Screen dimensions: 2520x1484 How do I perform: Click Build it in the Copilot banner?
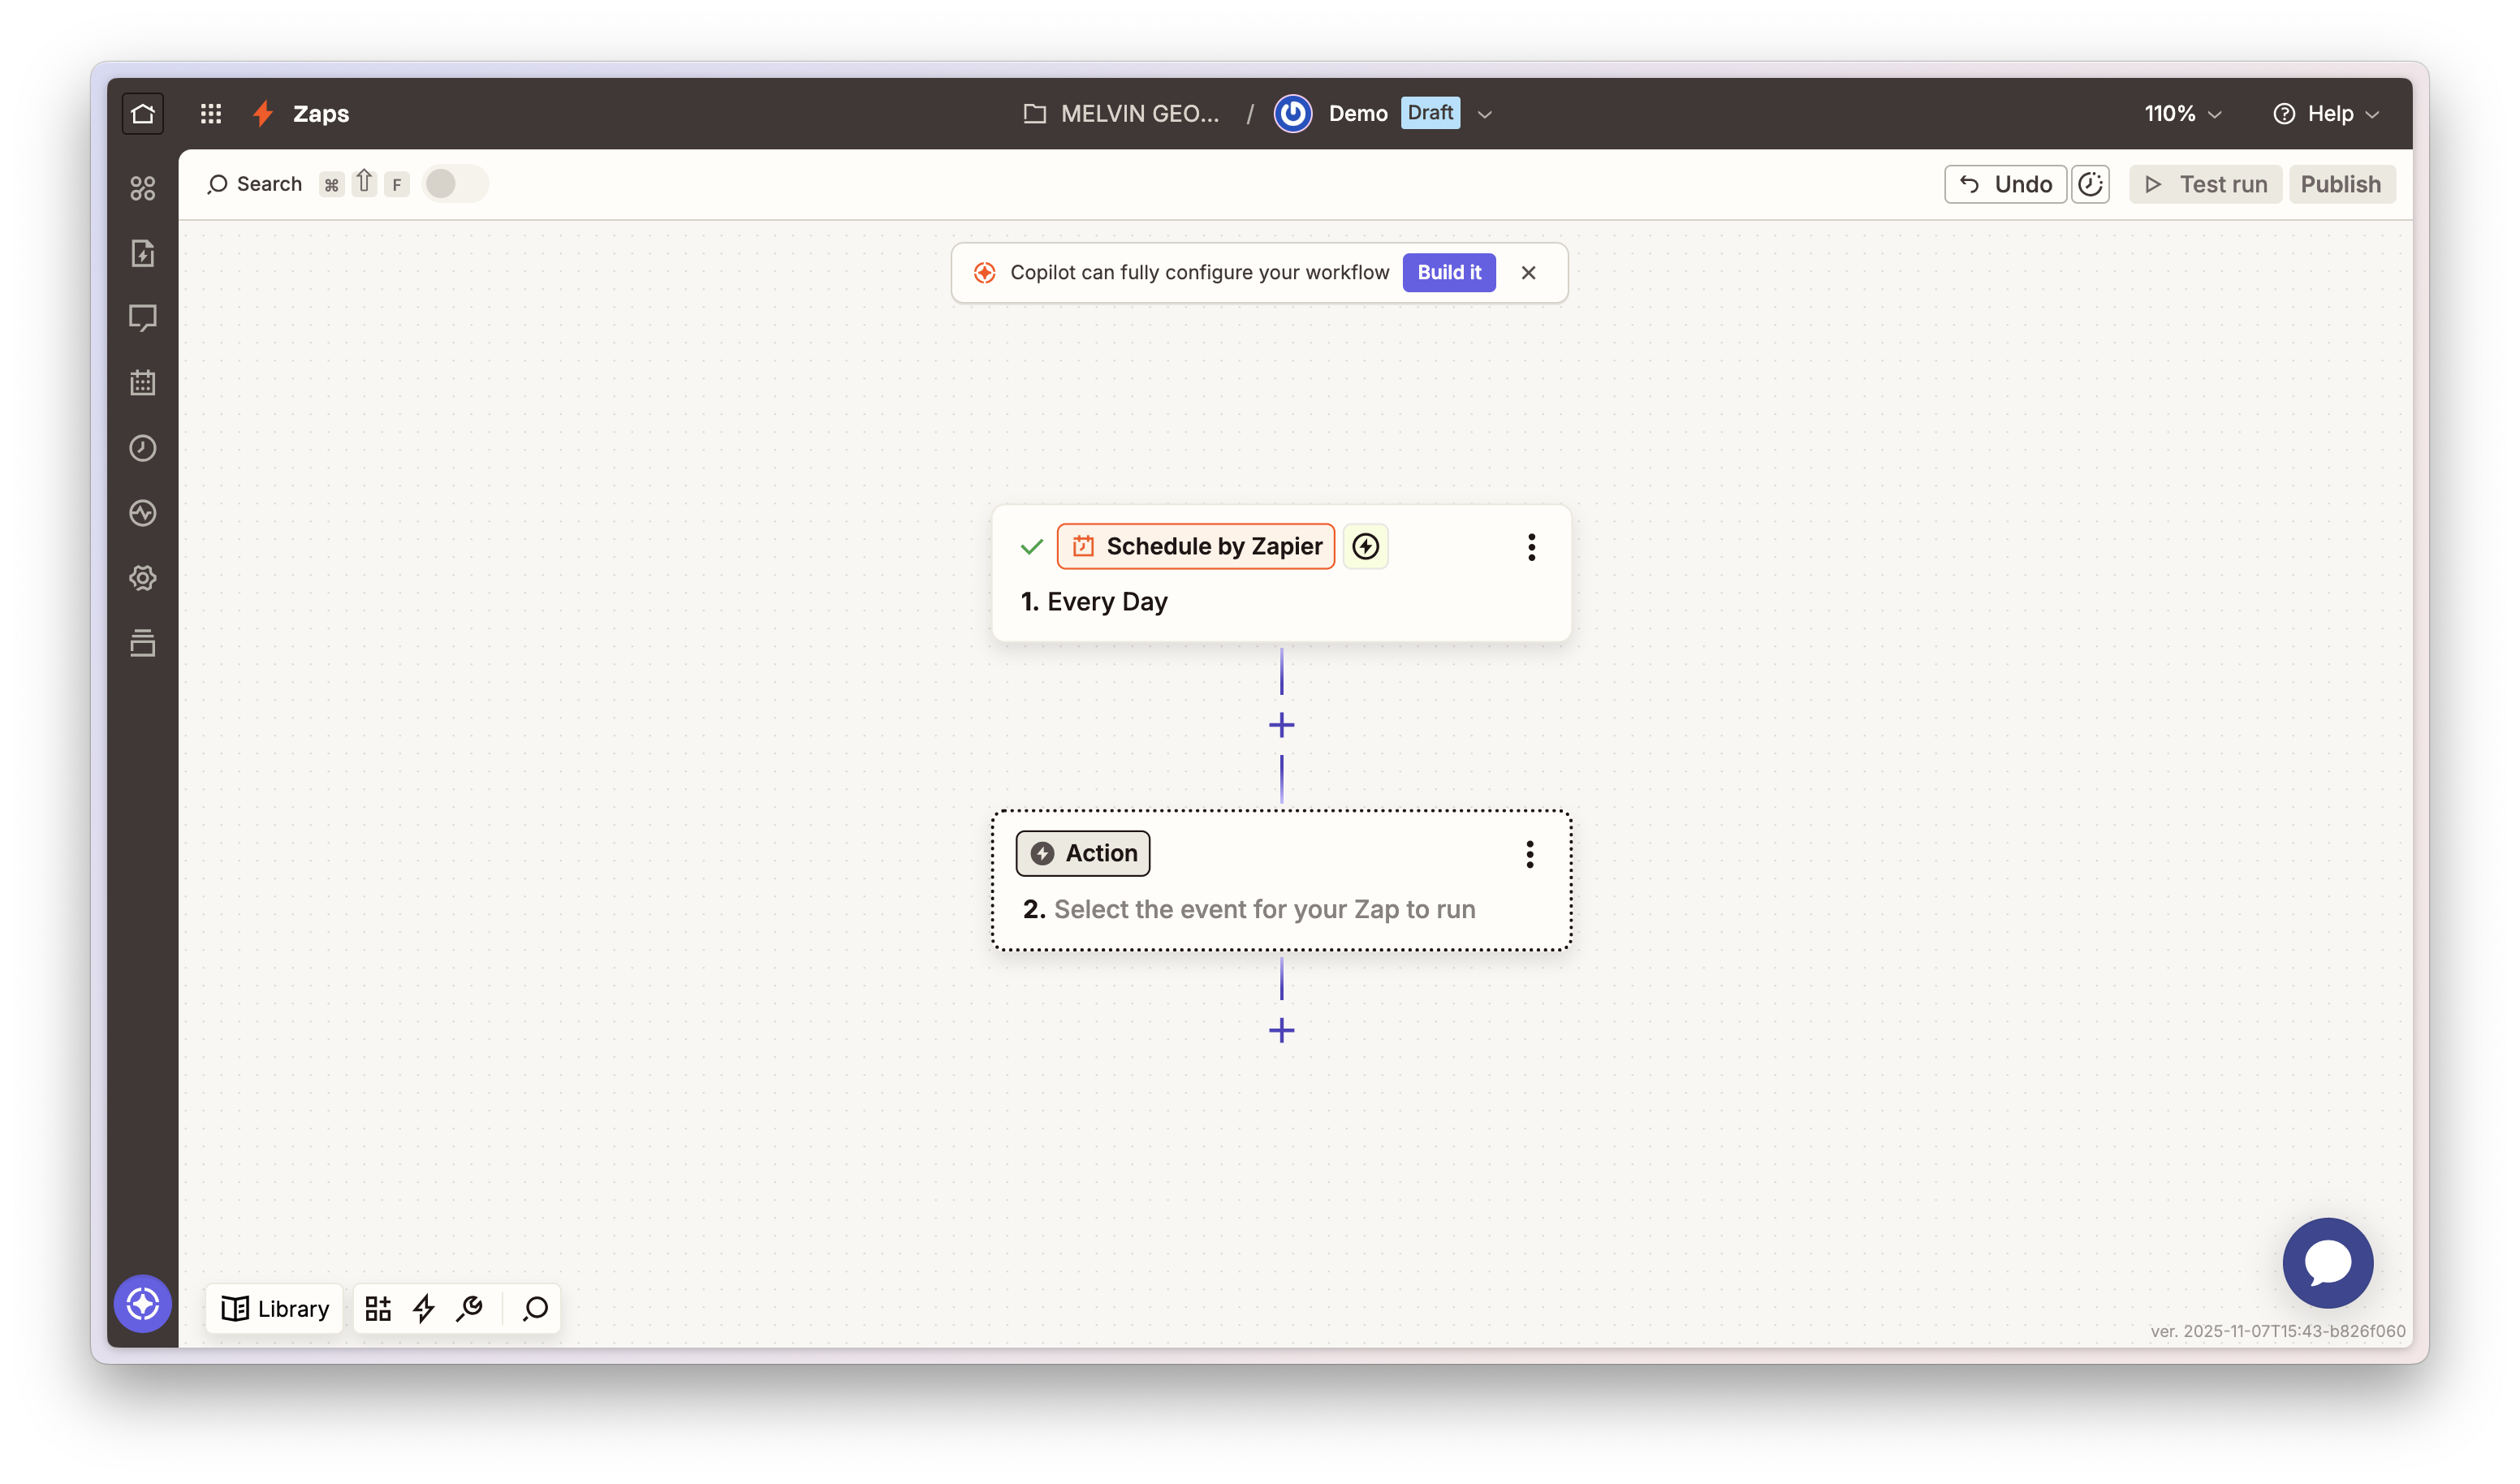coord(1449,272)
